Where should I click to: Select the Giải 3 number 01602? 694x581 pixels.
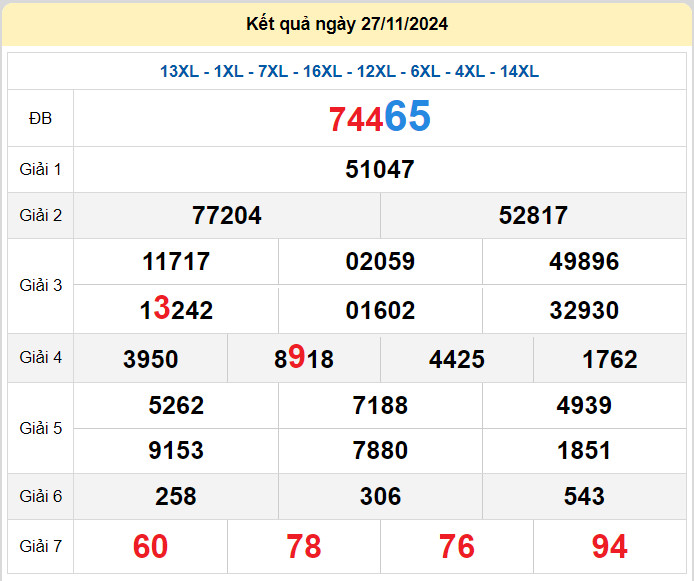[380, 310]
